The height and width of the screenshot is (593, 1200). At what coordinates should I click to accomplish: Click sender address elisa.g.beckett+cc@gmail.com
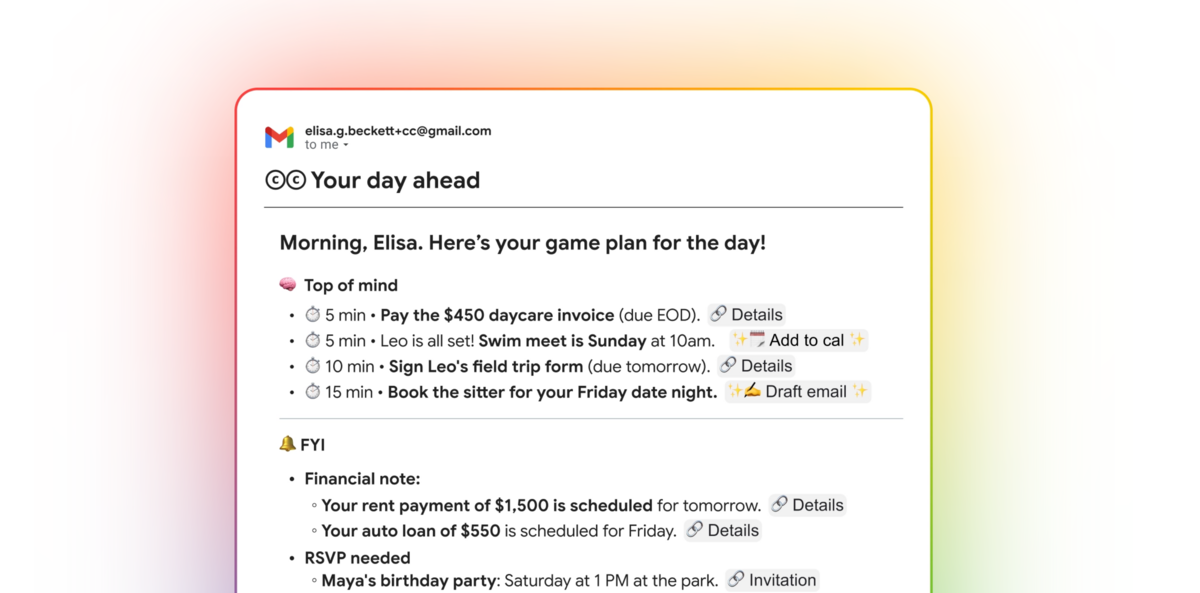click(398, 130)
